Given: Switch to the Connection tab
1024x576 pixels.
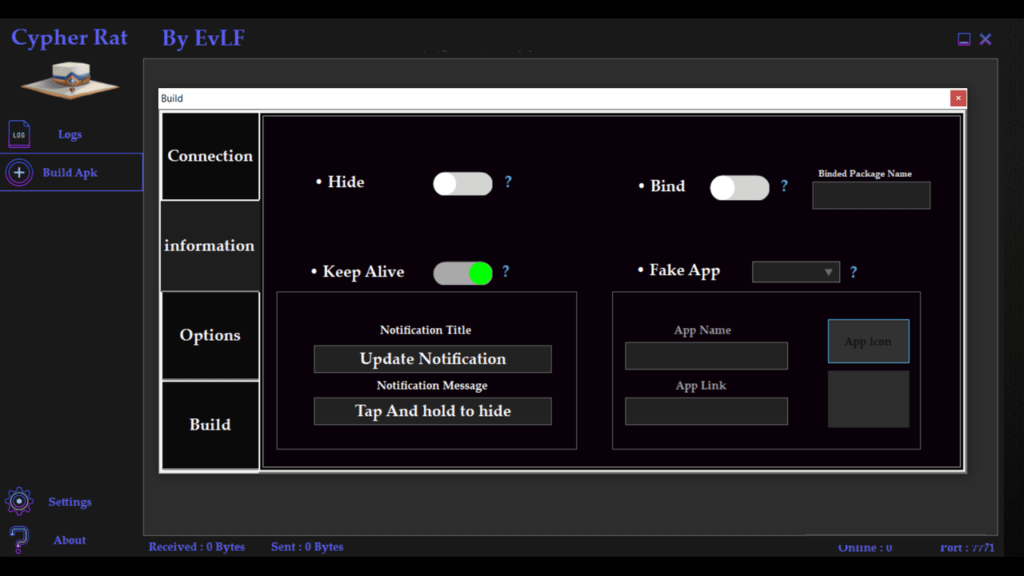Looking at the screenshot, I should tap(210, 156).
